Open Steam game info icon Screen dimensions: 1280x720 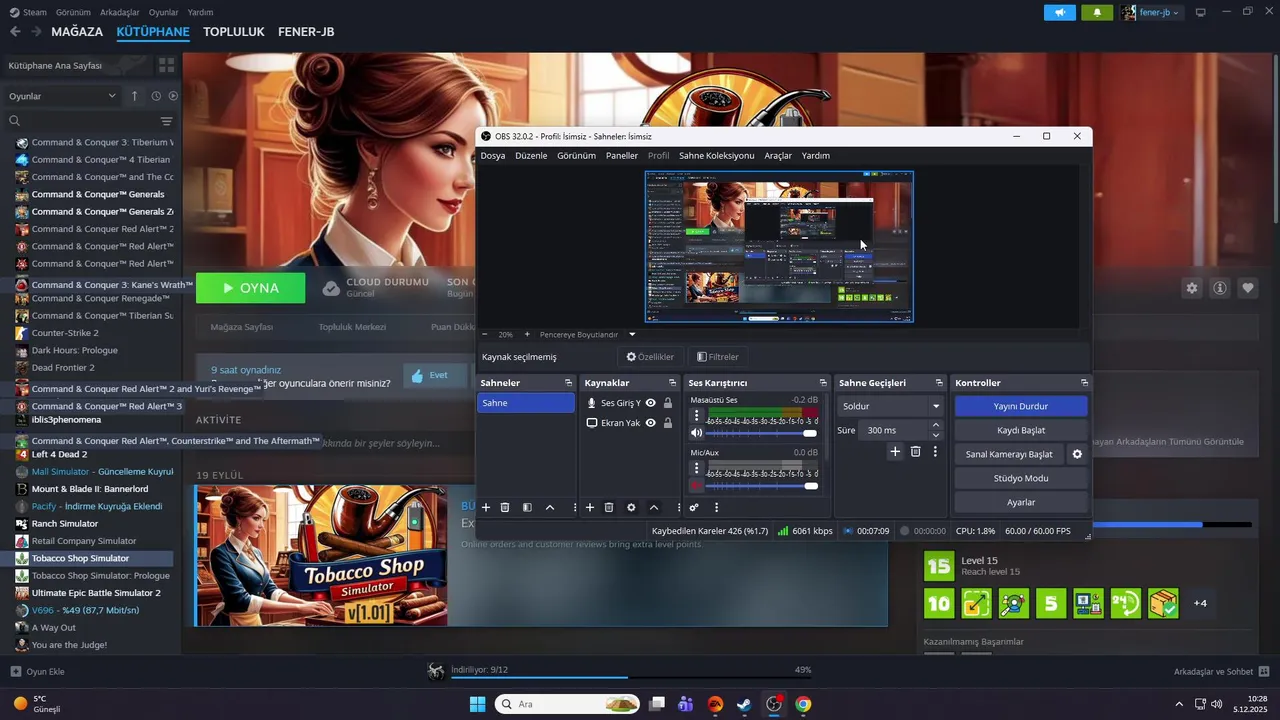pyautogui.click(x=1220, y=288)
